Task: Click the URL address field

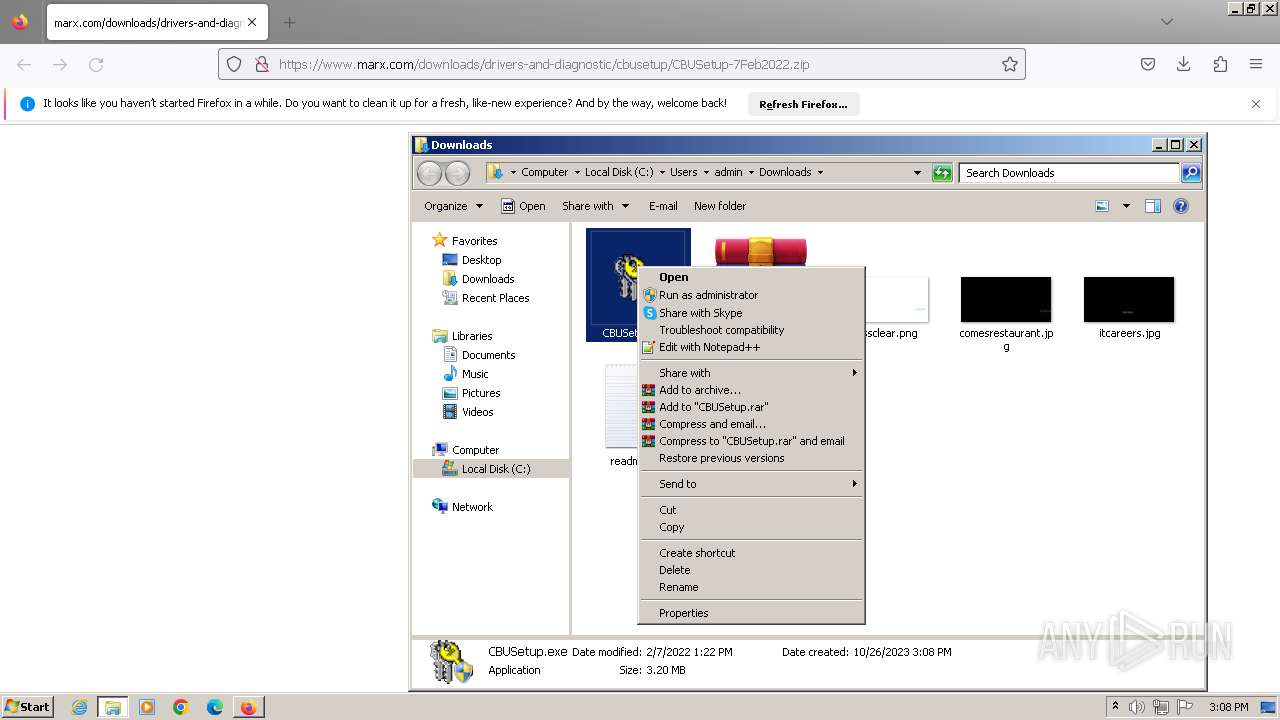Action: click(x=622, y=64)
